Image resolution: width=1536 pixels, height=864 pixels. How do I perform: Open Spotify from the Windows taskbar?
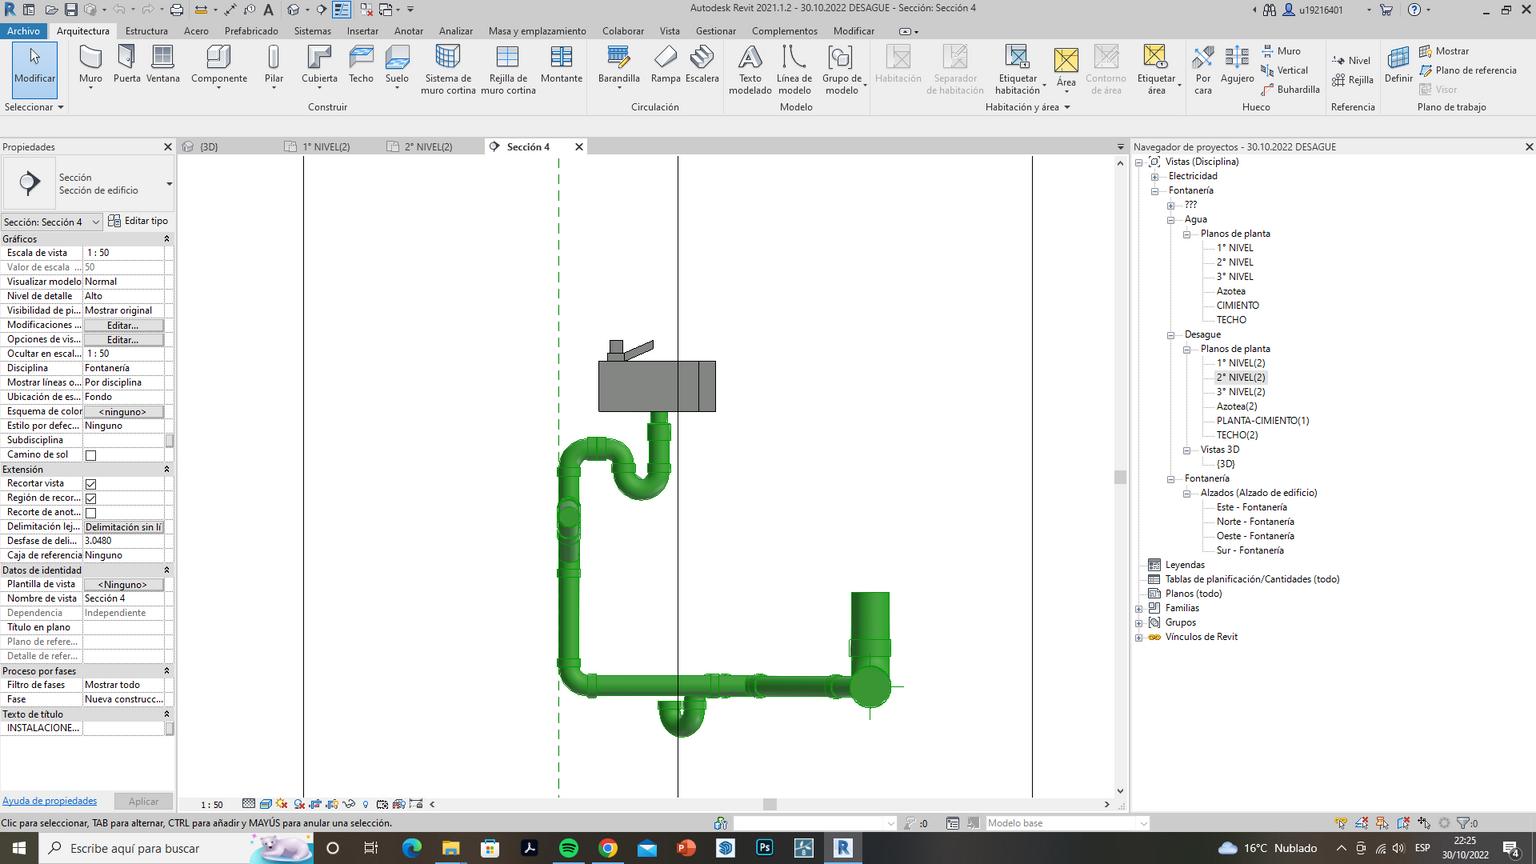[568, 848]
